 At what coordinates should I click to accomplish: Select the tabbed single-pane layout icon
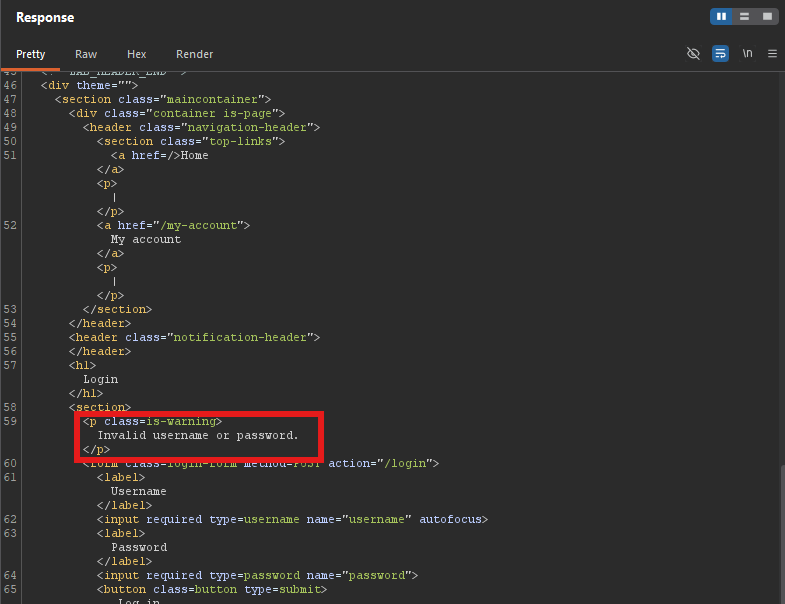[x=767, y=17]
